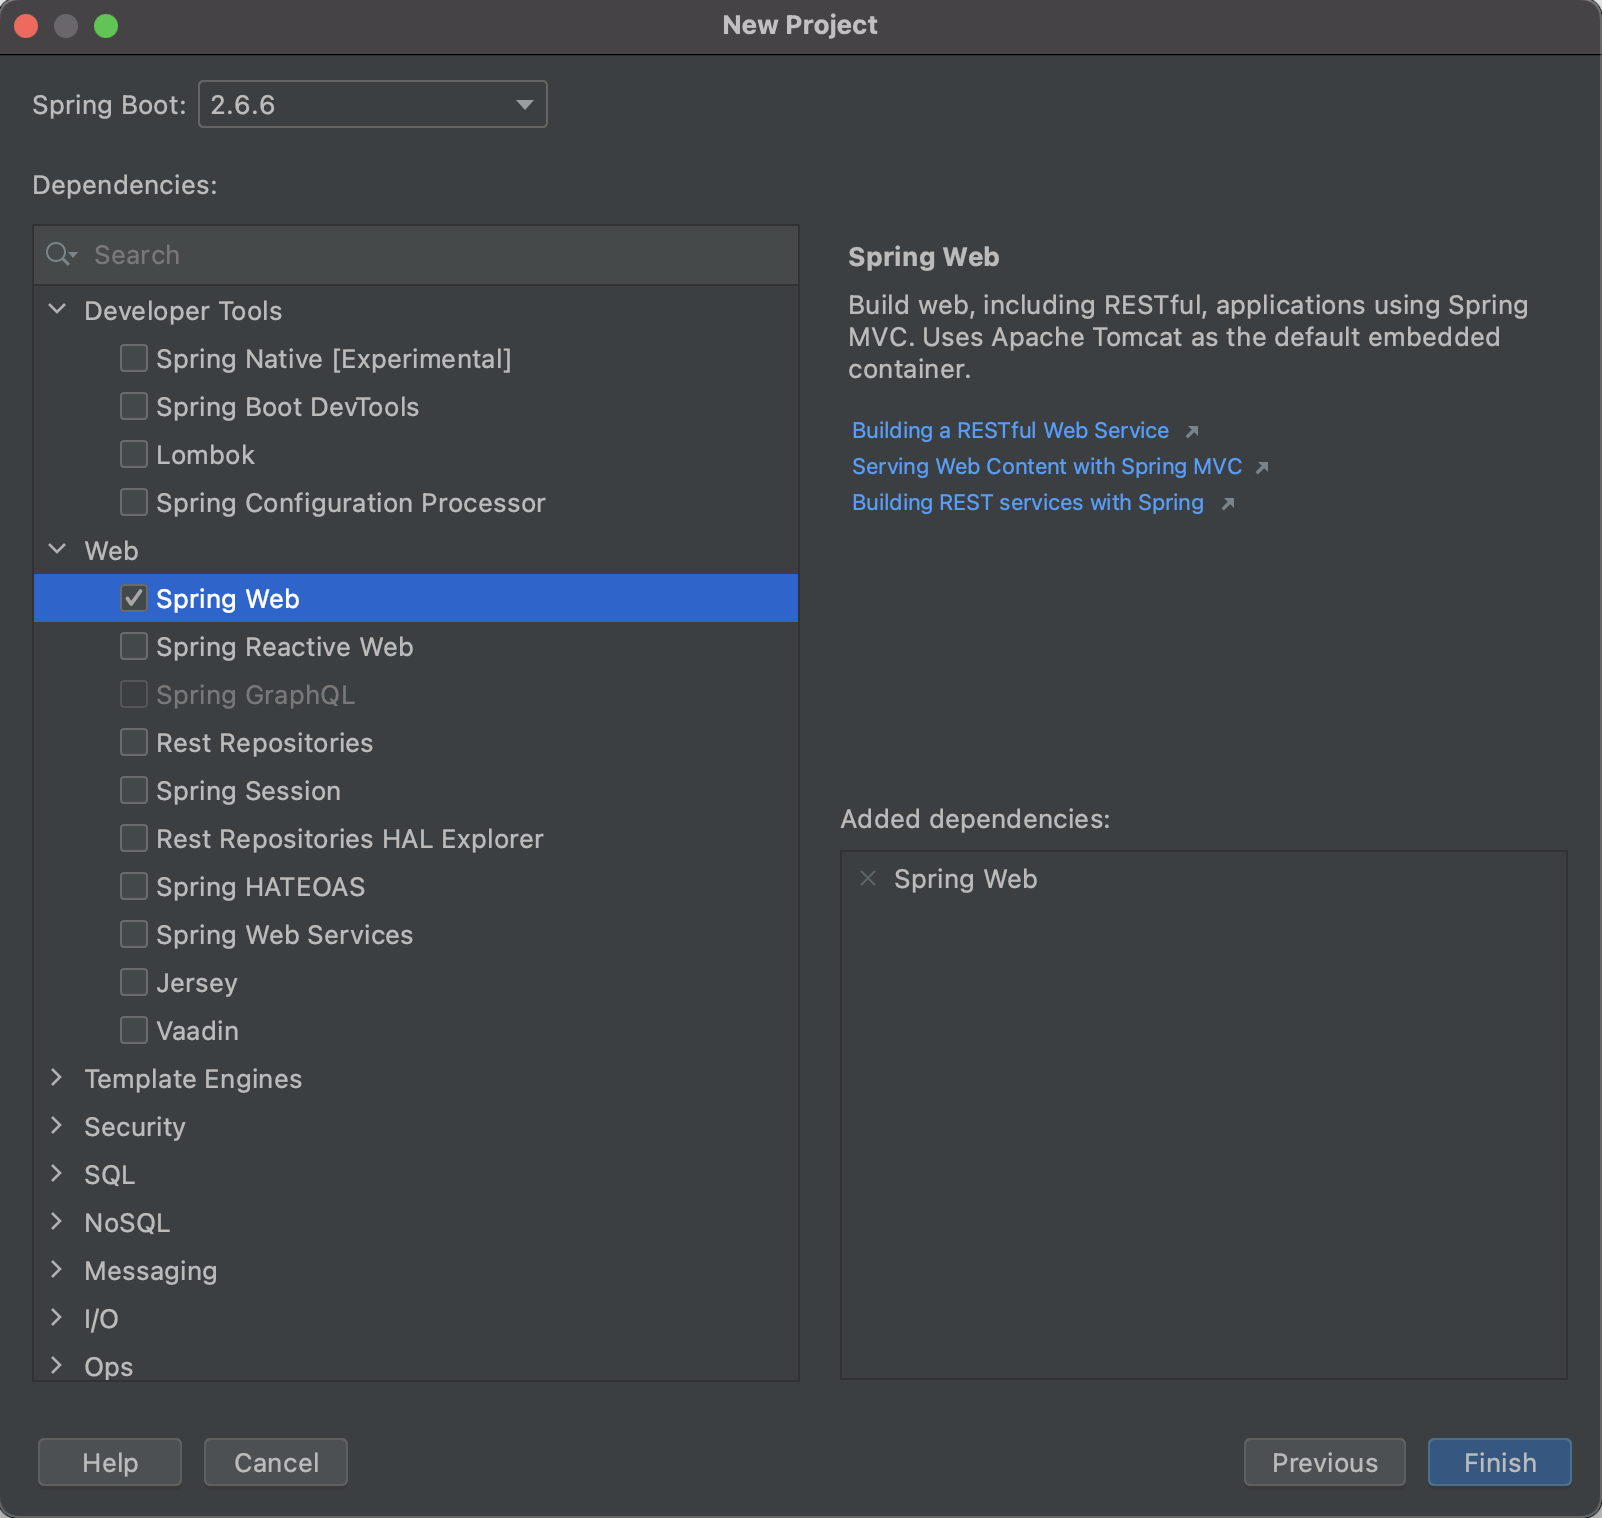The height and width of the screenshot is (1518, 1602).
Task: Enable the Spring Session checkbox
Action: (134, 790)
